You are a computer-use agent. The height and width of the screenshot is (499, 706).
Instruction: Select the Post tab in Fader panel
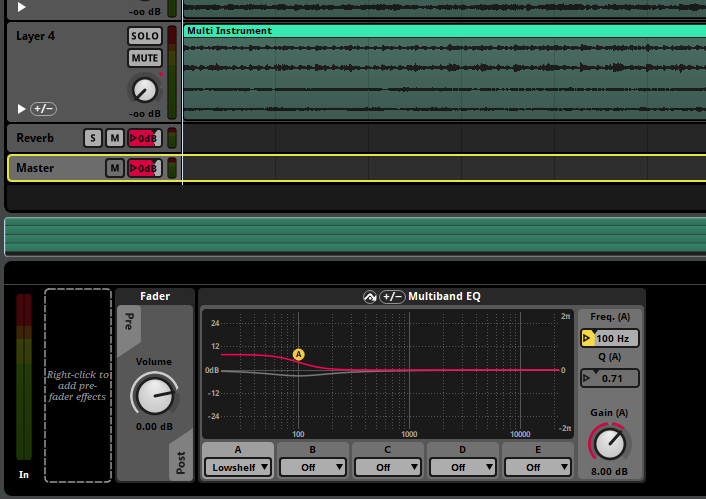click(x=181, y=463)
